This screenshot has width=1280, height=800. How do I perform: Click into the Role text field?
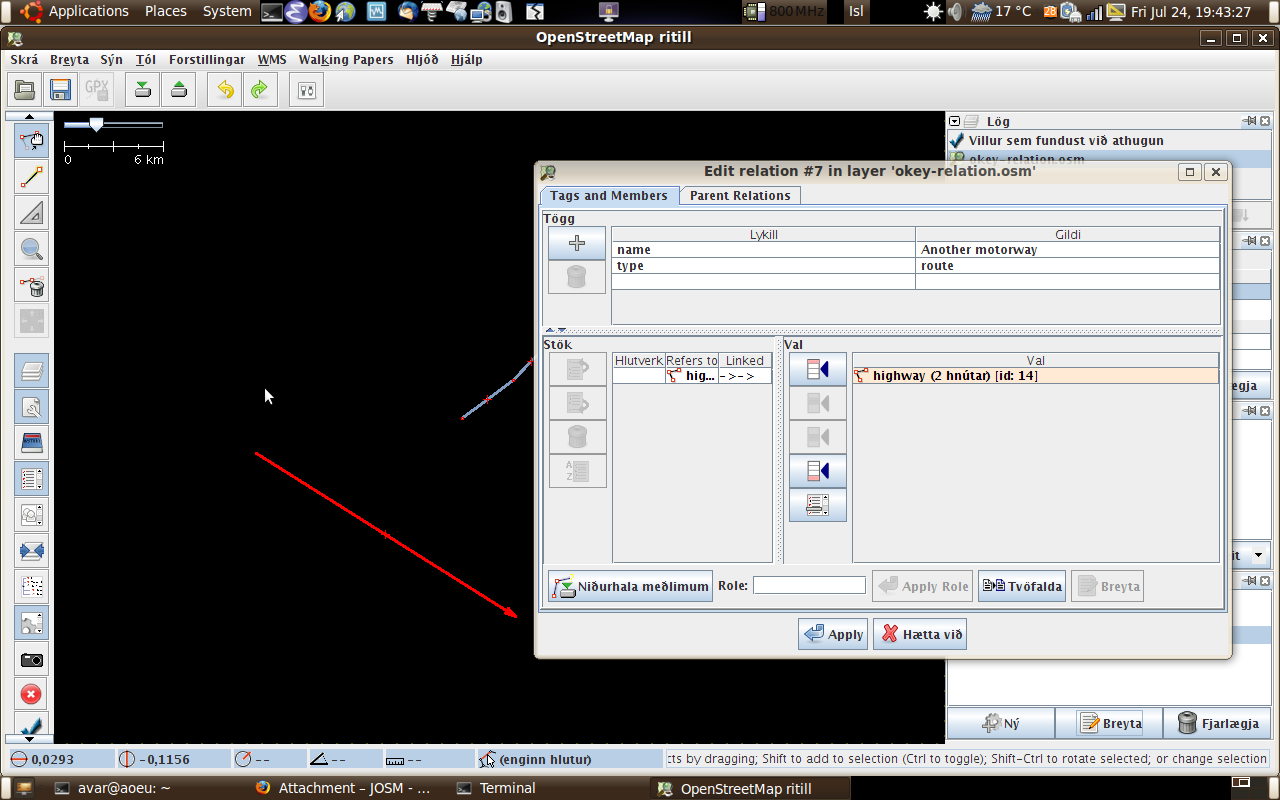(808, 586)
